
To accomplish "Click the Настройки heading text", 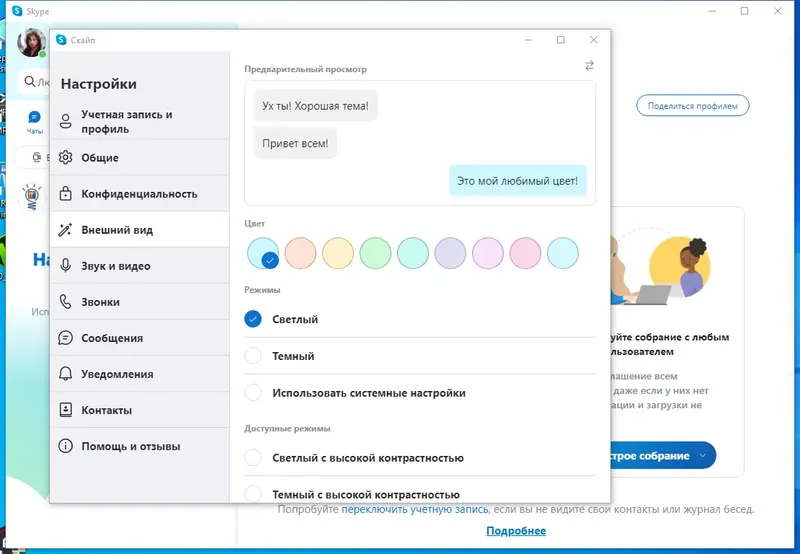I will [x=98, y=84].
